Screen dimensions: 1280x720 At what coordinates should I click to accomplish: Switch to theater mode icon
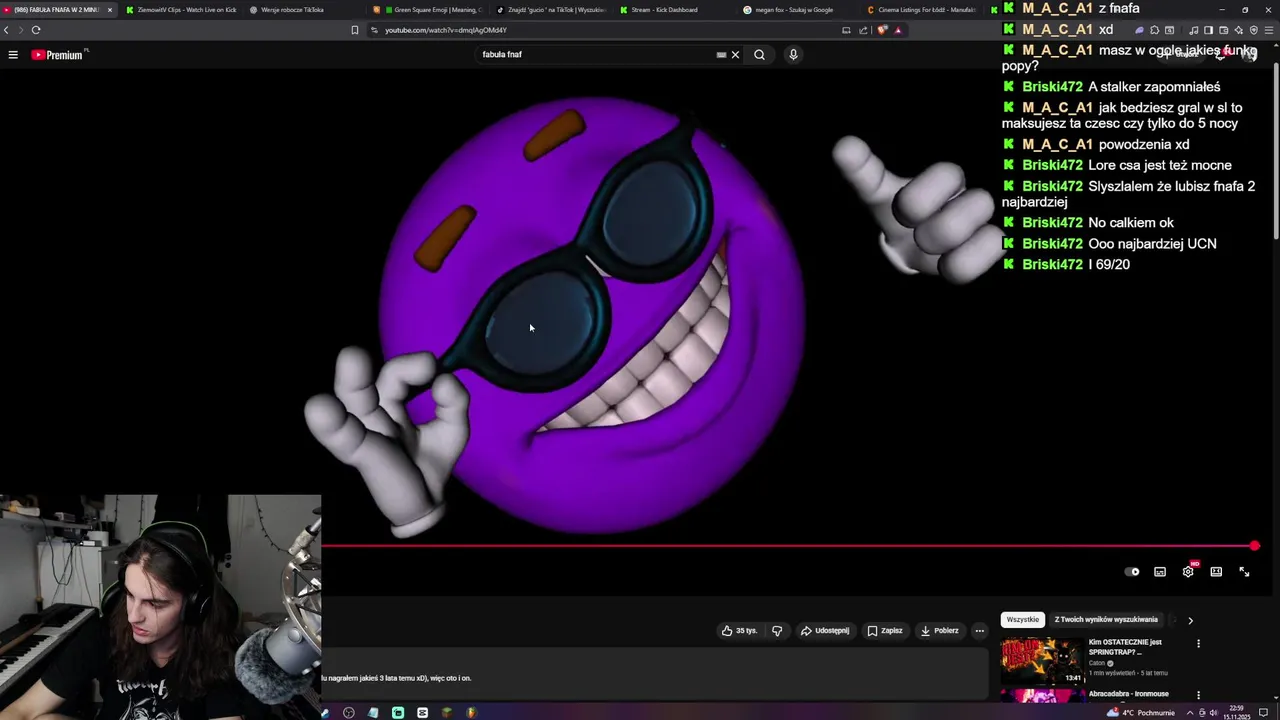pos(1216,572)
